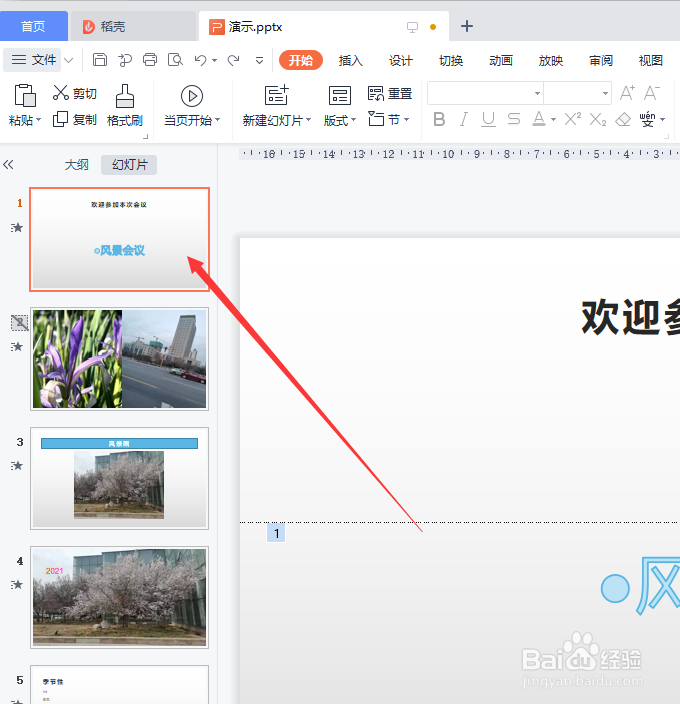680x704 pixels.
Task: Open the Transitions ribbon tab
Action: point(451,60)
